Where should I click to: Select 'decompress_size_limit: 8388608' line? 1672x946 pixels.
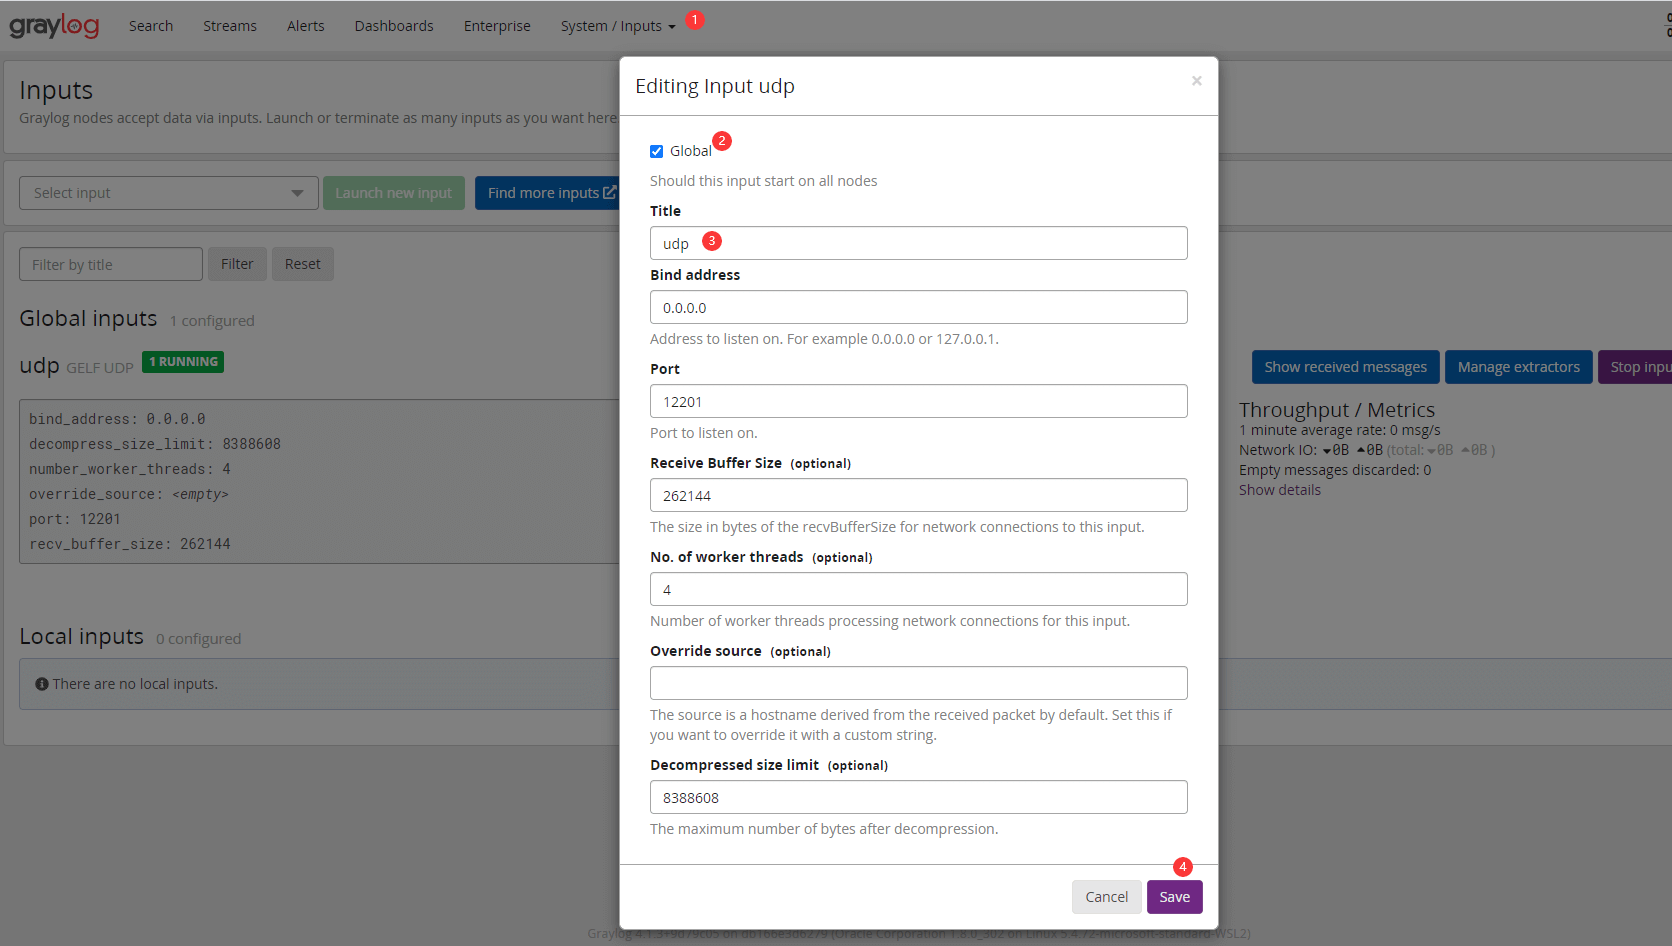click(x=155, y=444)
